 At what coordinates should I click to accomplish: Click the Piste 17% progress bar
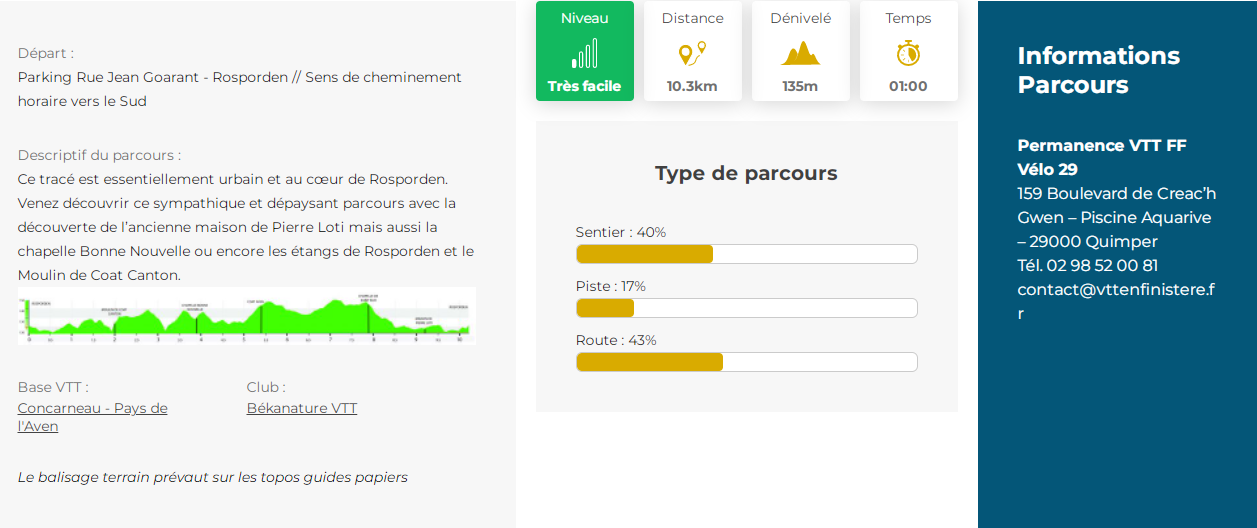click(x=746, y=308)
